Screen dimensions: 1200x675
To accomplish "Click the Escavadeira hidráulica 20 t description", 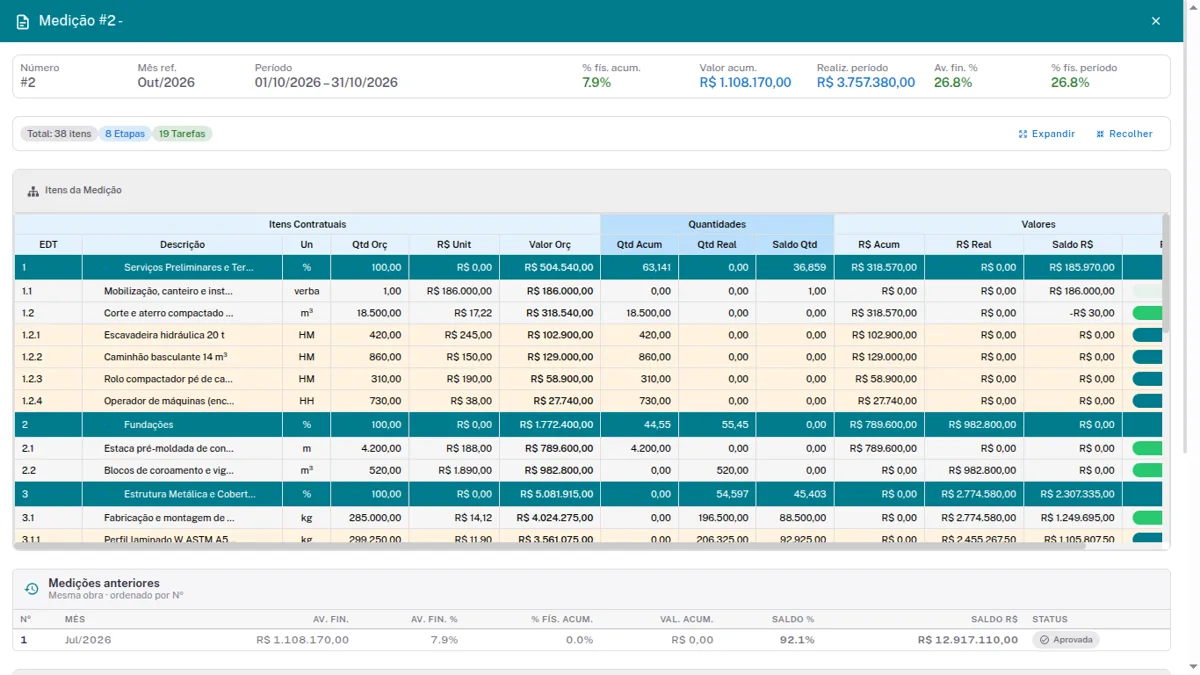I will (x=164, y=335).
